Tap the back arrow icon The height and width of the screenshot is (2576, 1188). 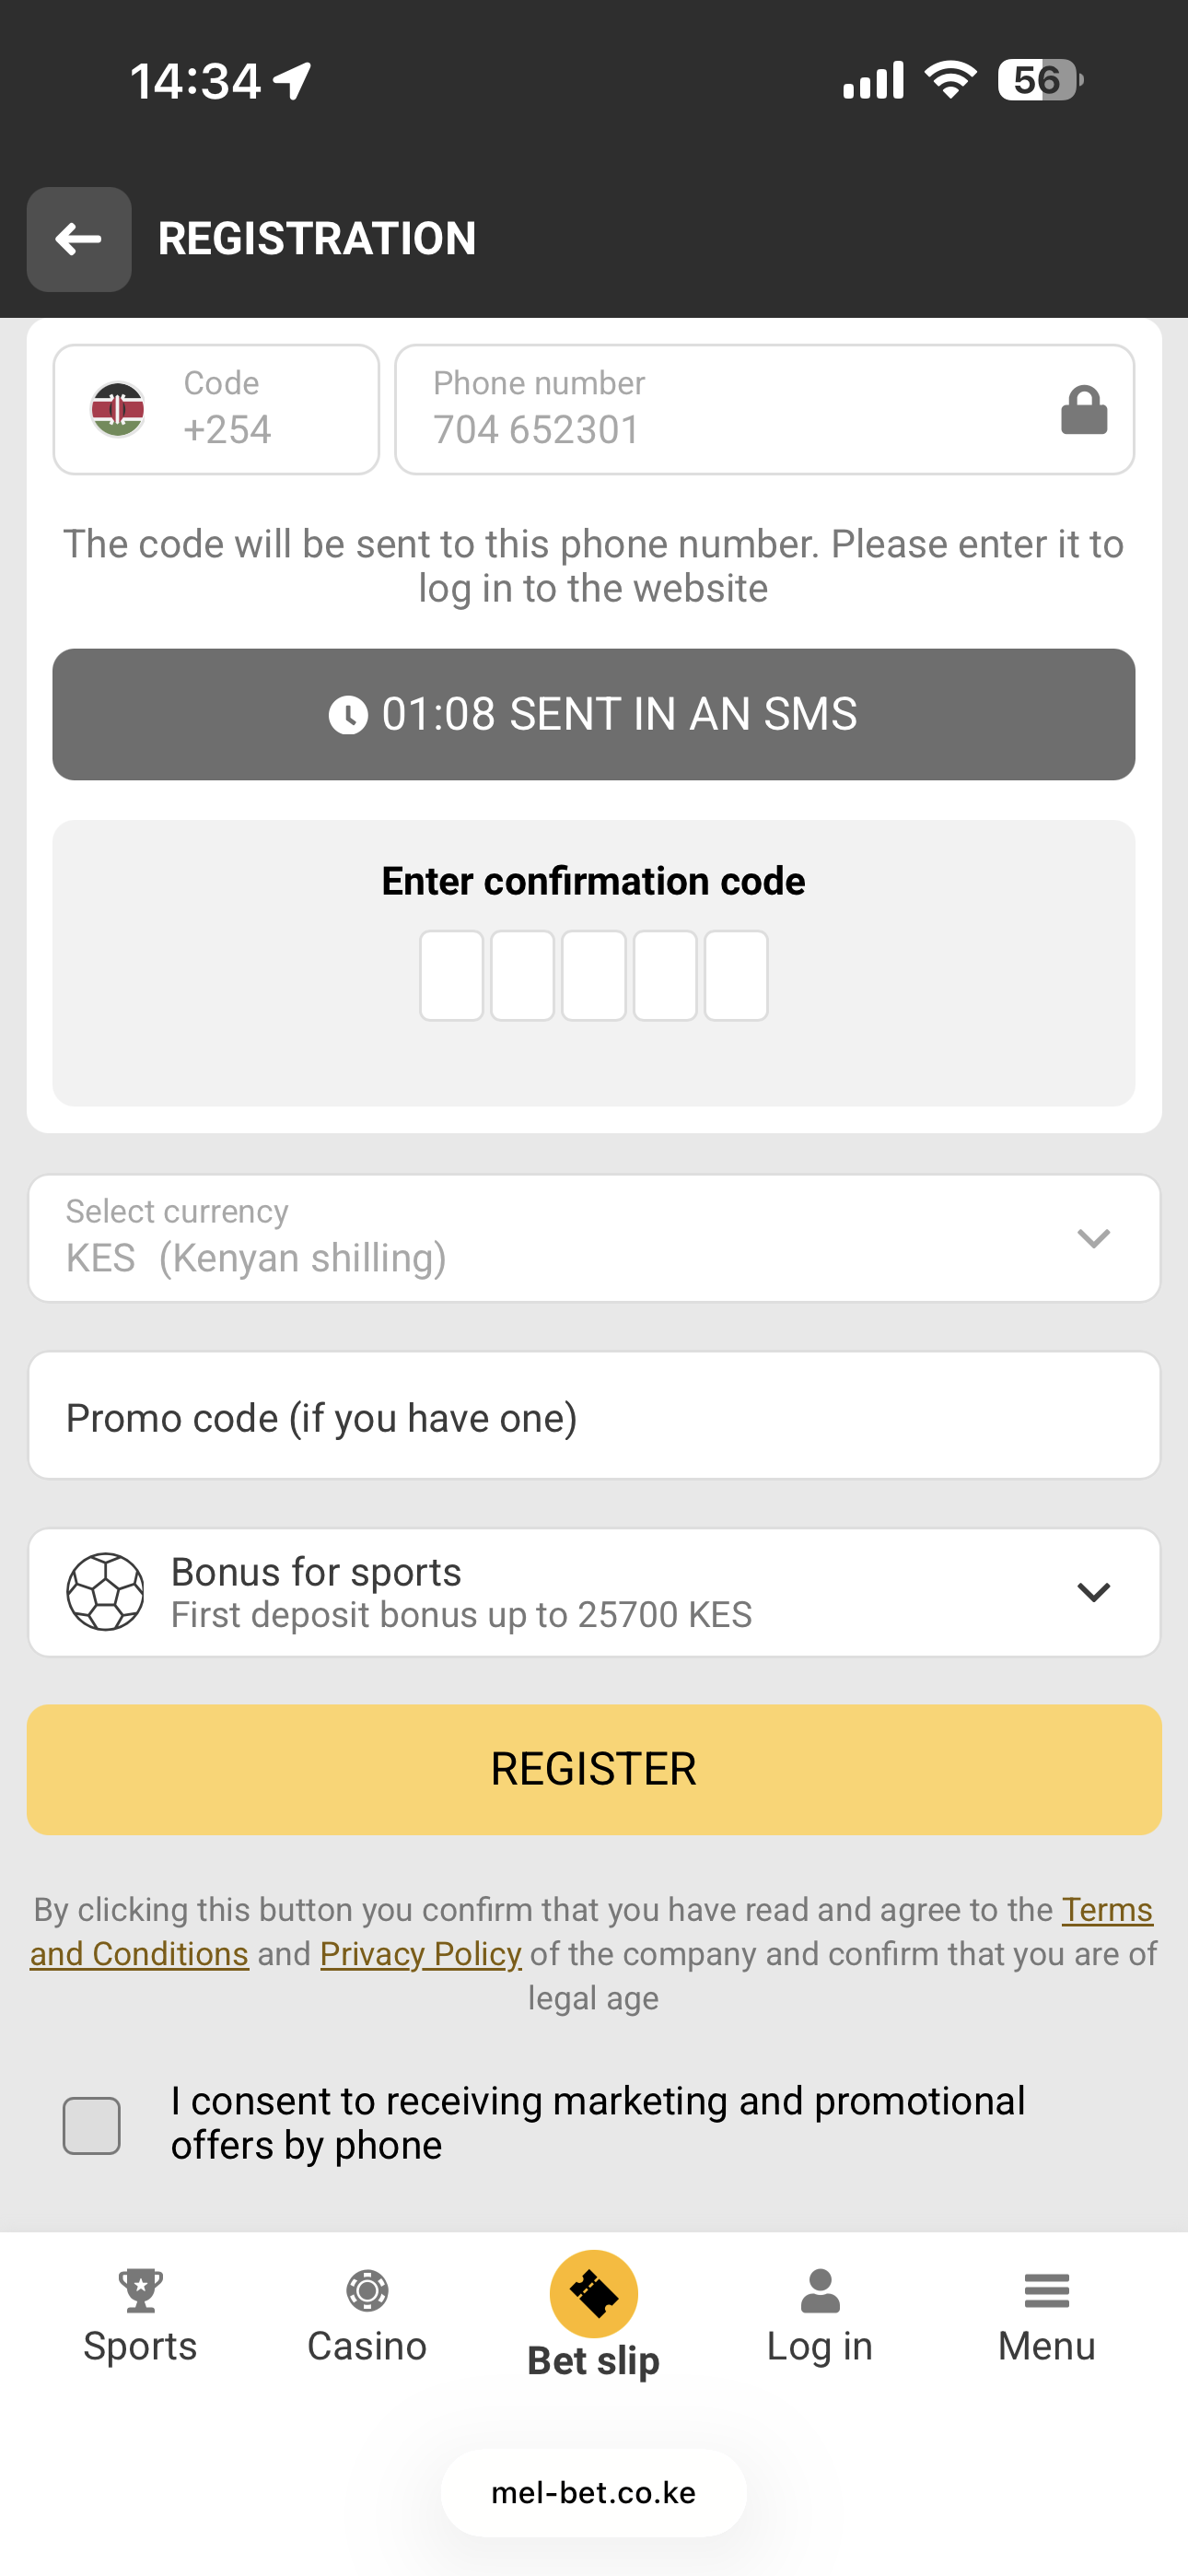click(79, 240)
